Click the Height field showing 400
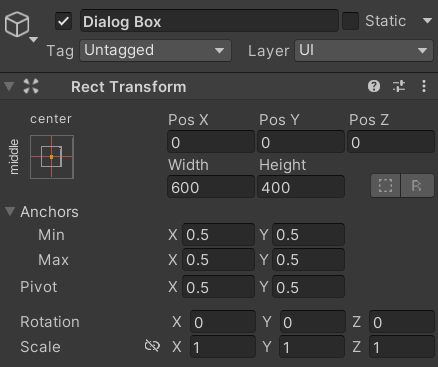Image resolution: width=438 pixels, height=367 pixels. (x=301, y=187)
